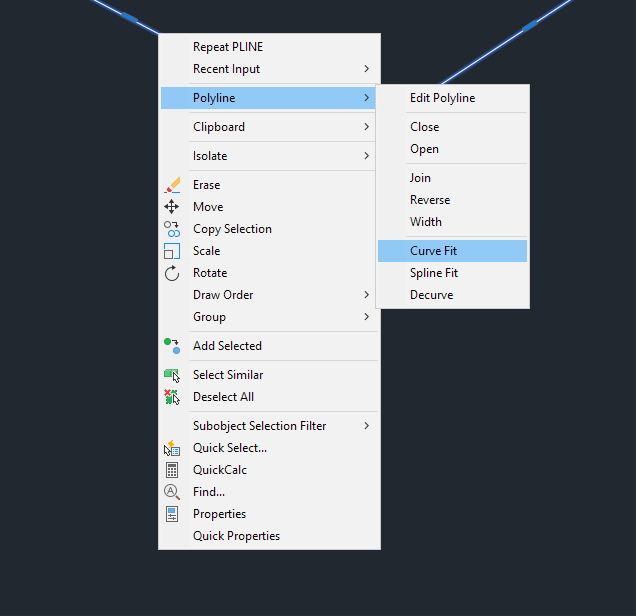The width and height of the screenshot is (636, 616).
Task: Open the Draw Order menu entry
Action: 269,295
